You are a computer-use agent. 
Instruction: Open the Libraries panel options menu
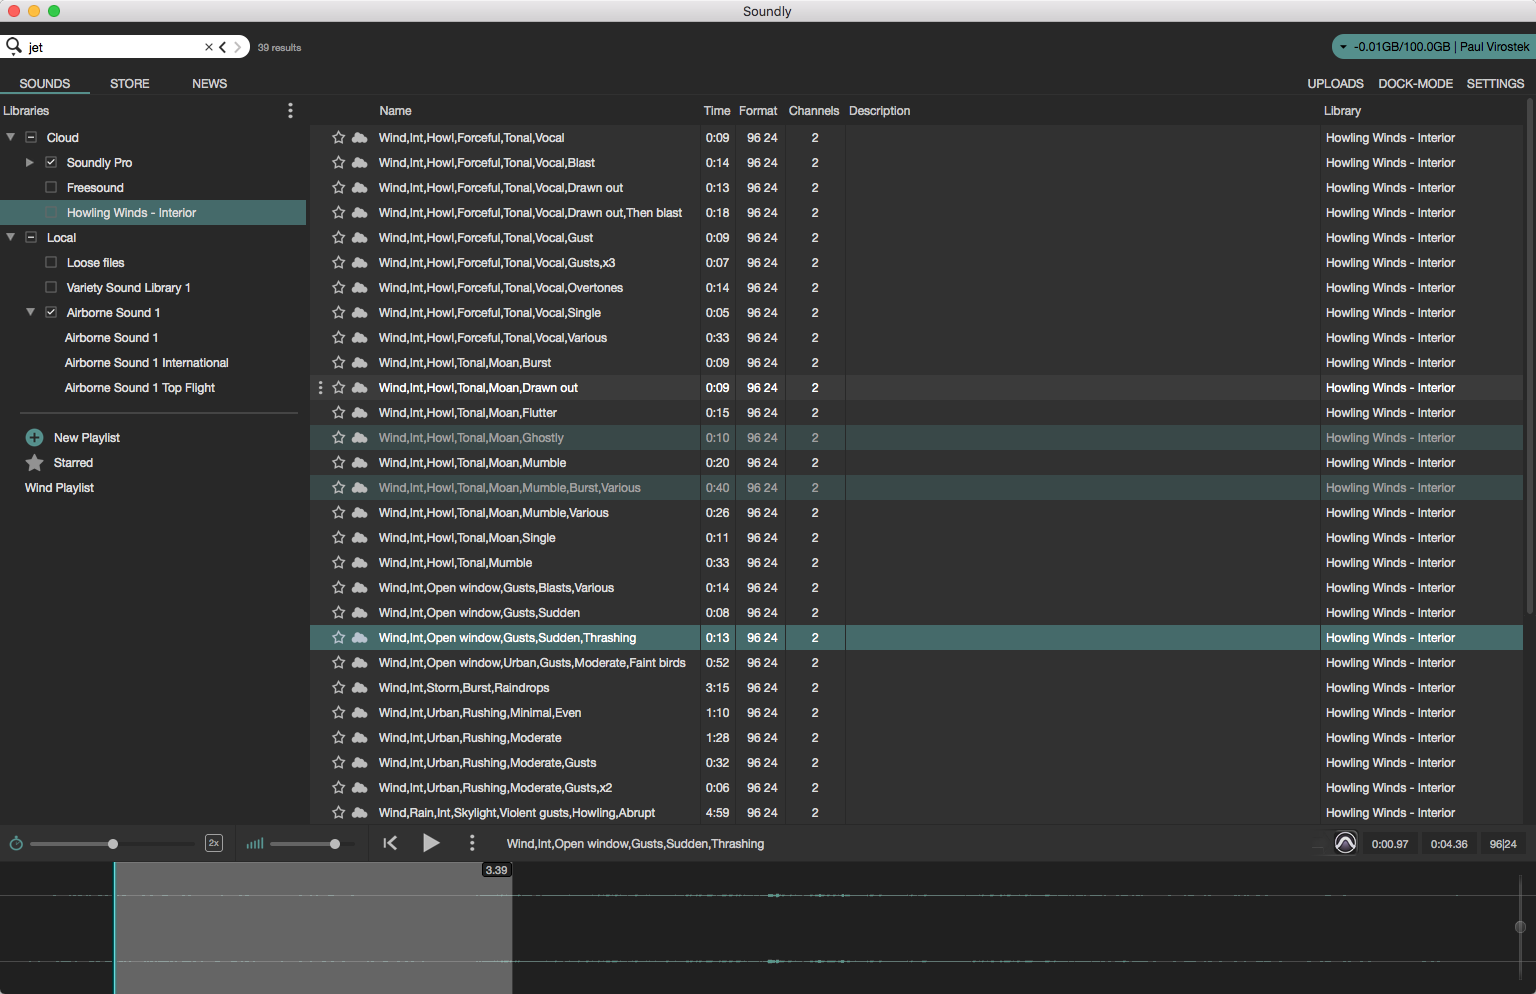290,110
